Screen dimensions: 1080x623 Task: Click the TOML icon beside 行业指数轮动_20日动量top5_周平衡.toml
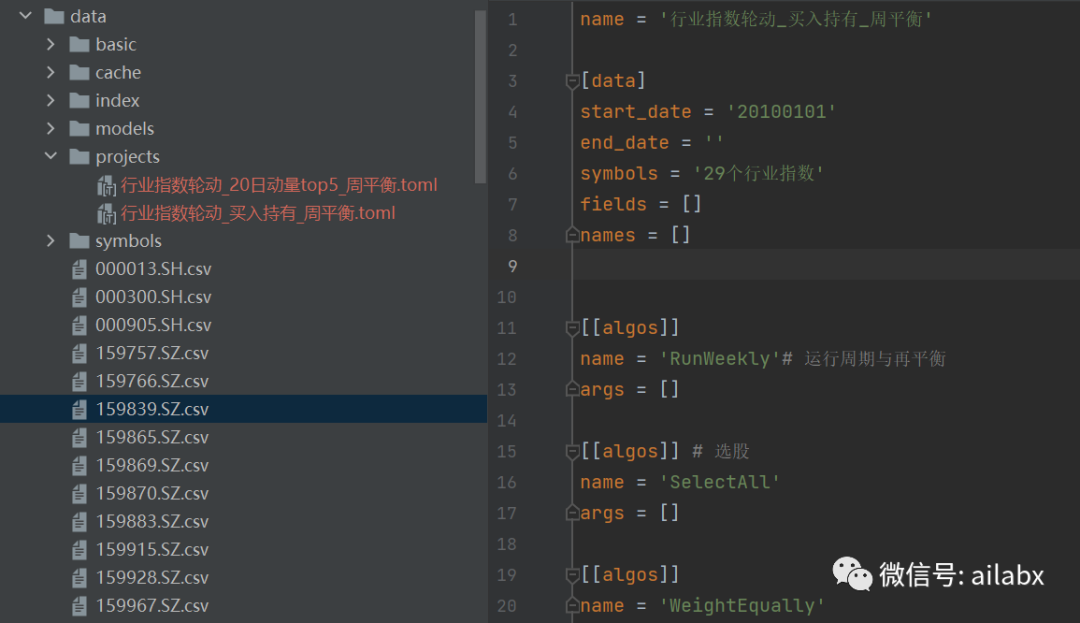(x=106, y=184)
